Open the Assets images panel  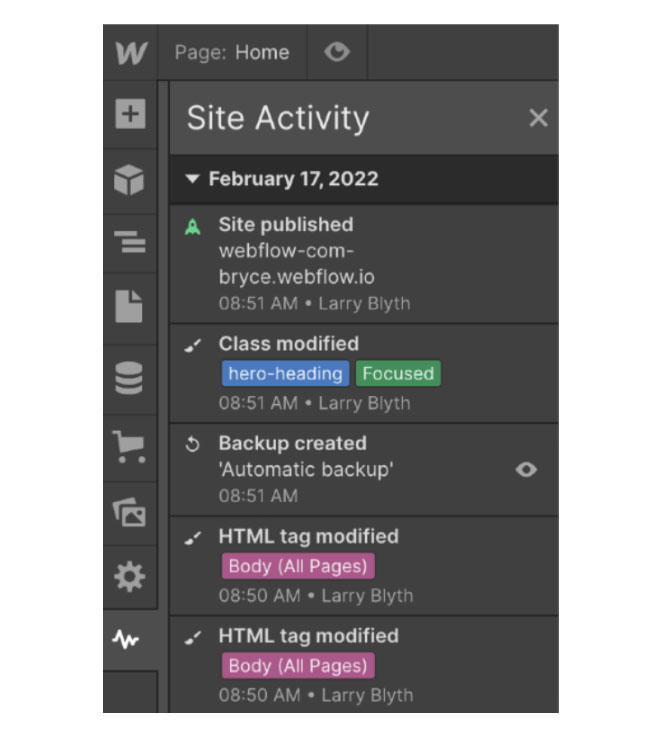[x=129, y=512]
